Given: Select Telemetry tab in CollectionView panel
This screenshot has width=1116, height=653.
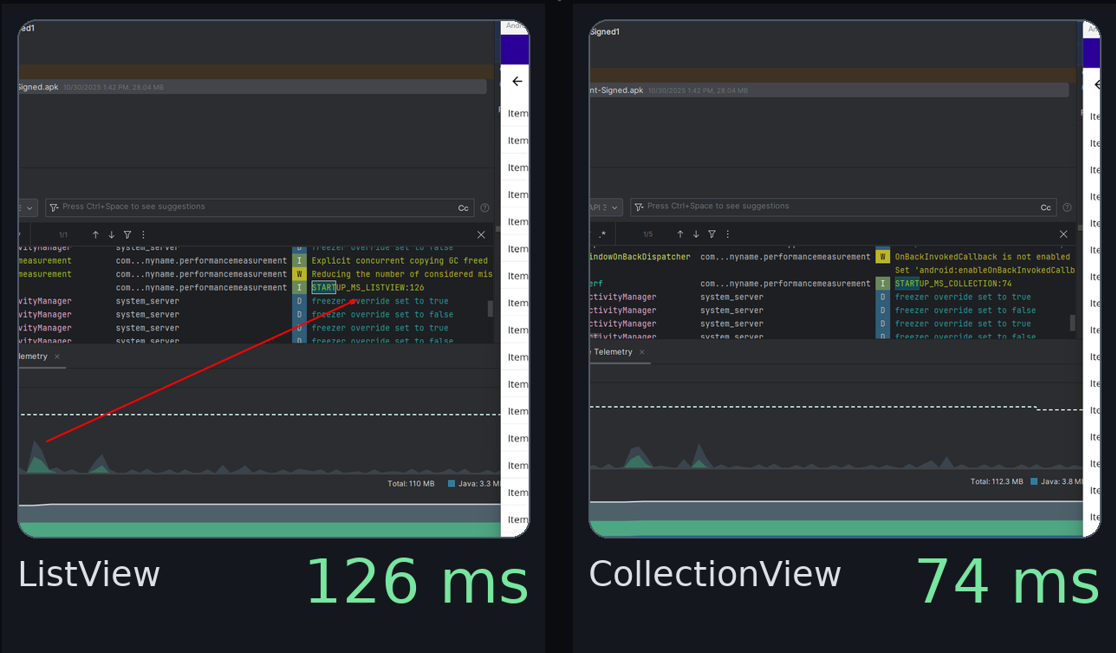Looking at the screenshot, I should coord(612,352).
